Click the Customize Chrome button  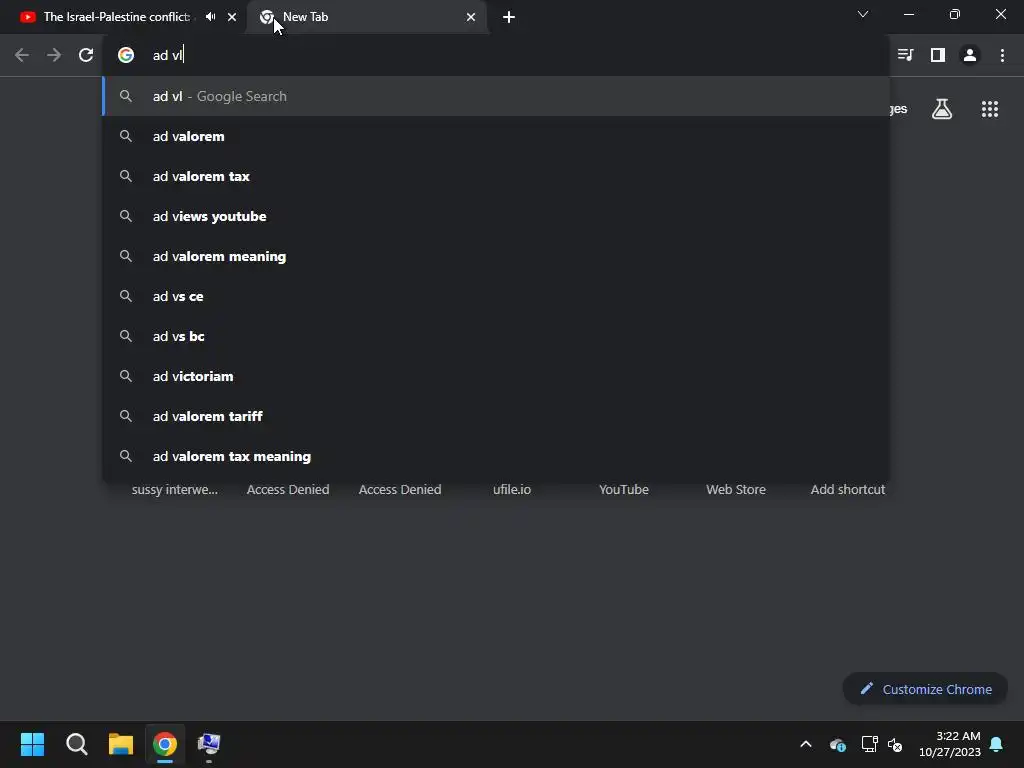point(925,689)
